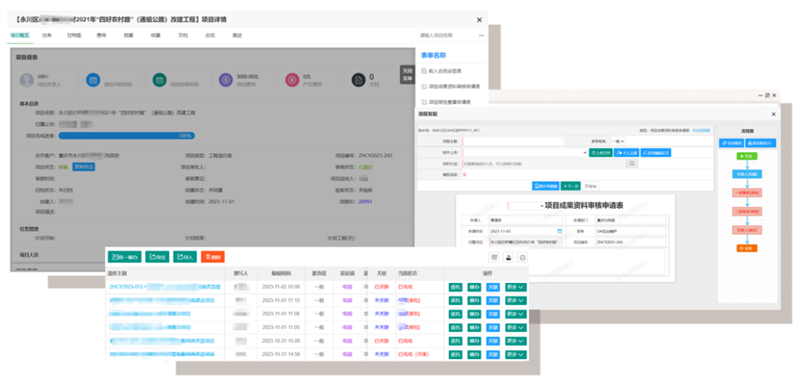
Task: Tick the 项目报告盖章申请表 checkbox
Action: [424, 102]
